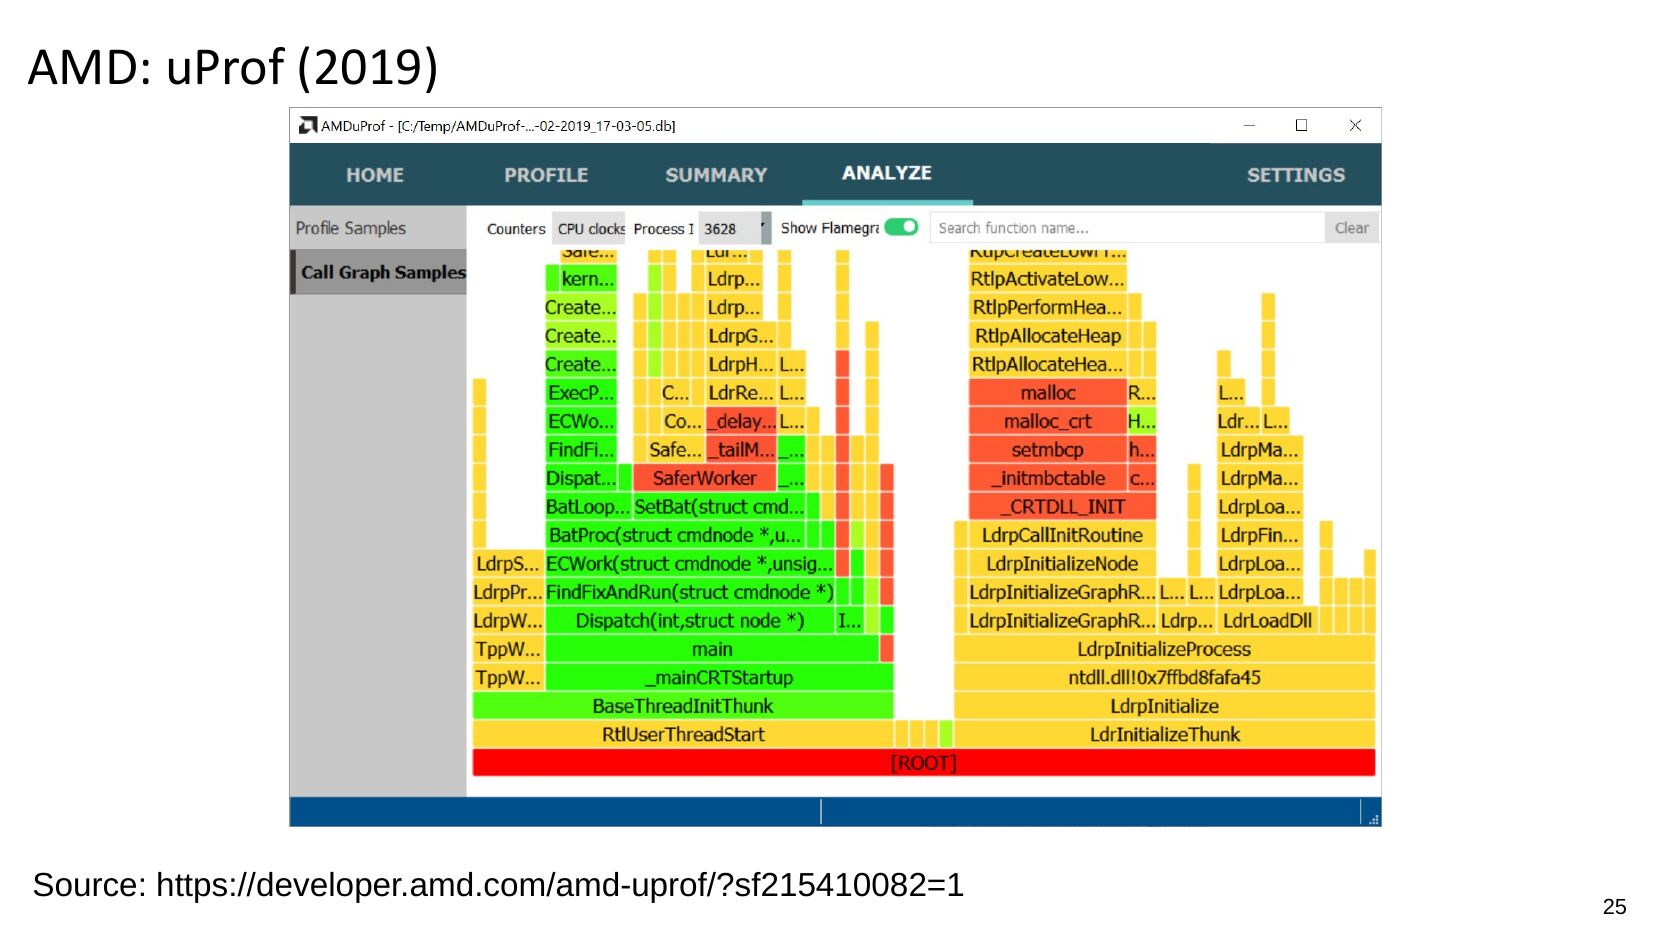Screen dimensions: 1654x931
Task: Click the red [ROOT] flamegraph bar
Action: 923,763
